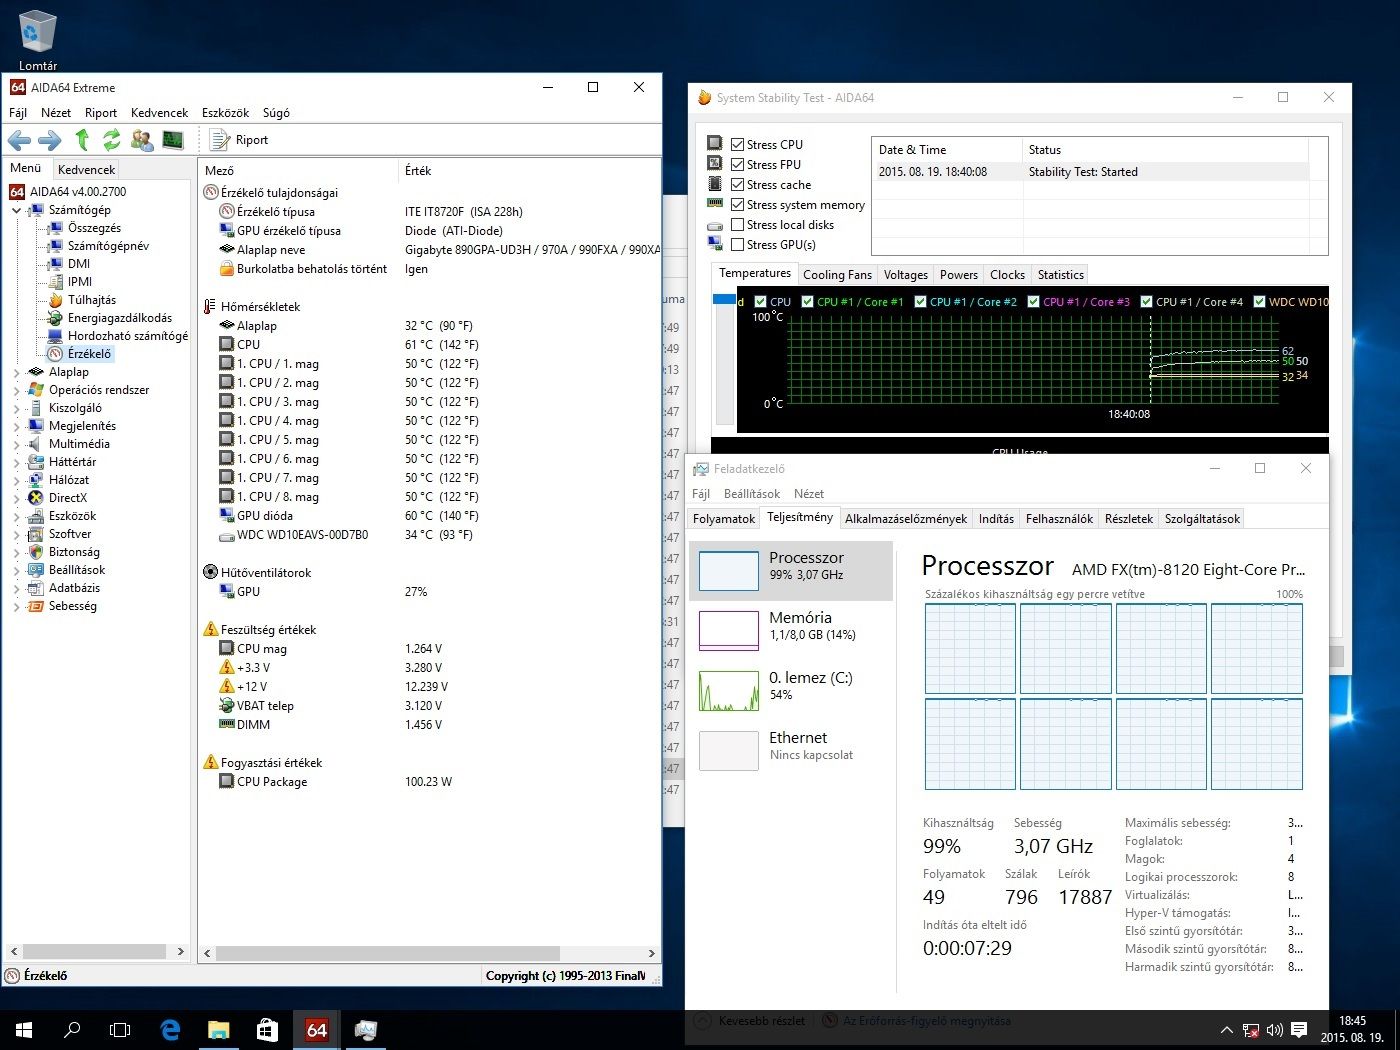Show hidden tray icons chevron
The width and height of the screenshot is (1400, 1050).
[1227, 1030]
